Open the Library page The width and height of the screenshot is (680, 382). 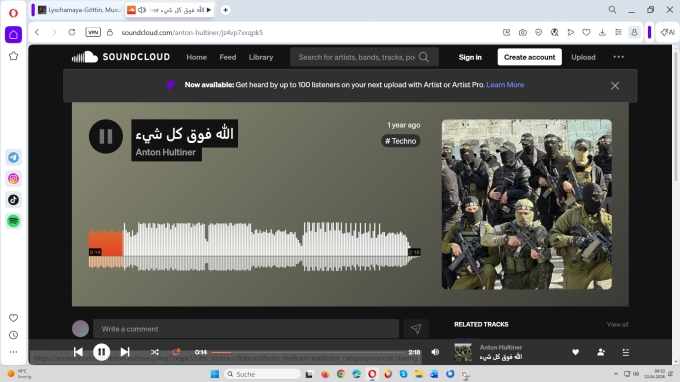(261, 57)
